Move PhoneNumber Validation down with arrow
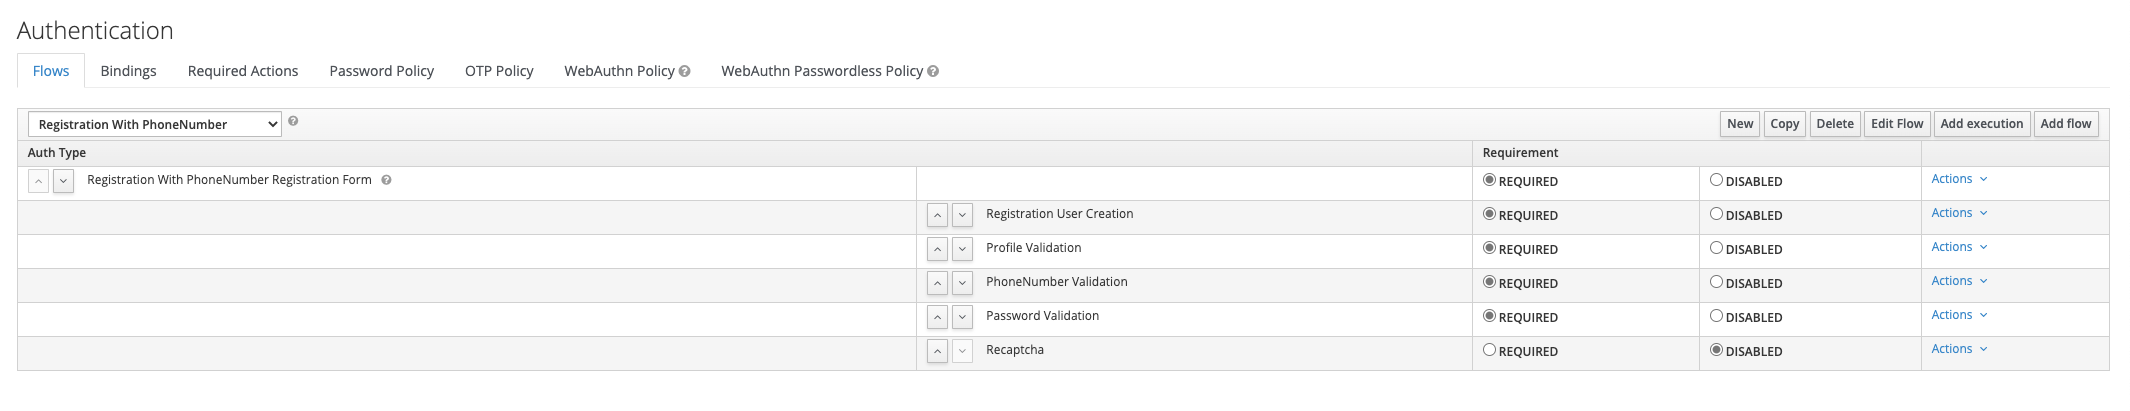2130x411 pixels. (962, 283)
